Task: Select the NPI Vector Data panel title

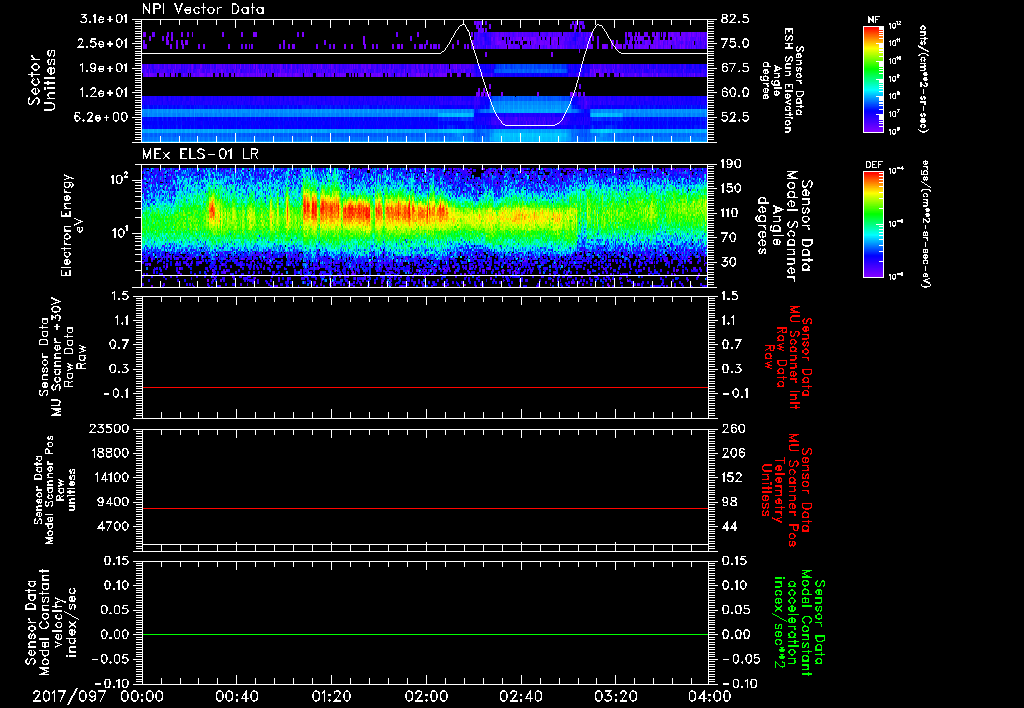Action: [203, 9]
